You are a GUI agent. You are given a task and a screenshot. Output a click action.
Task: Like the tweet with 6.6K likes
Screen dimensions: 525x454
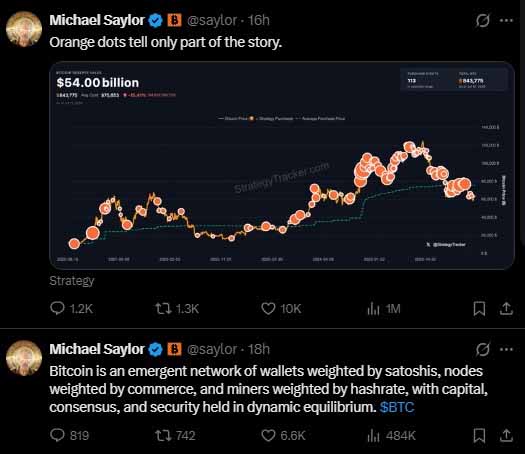tap(283, 435)
